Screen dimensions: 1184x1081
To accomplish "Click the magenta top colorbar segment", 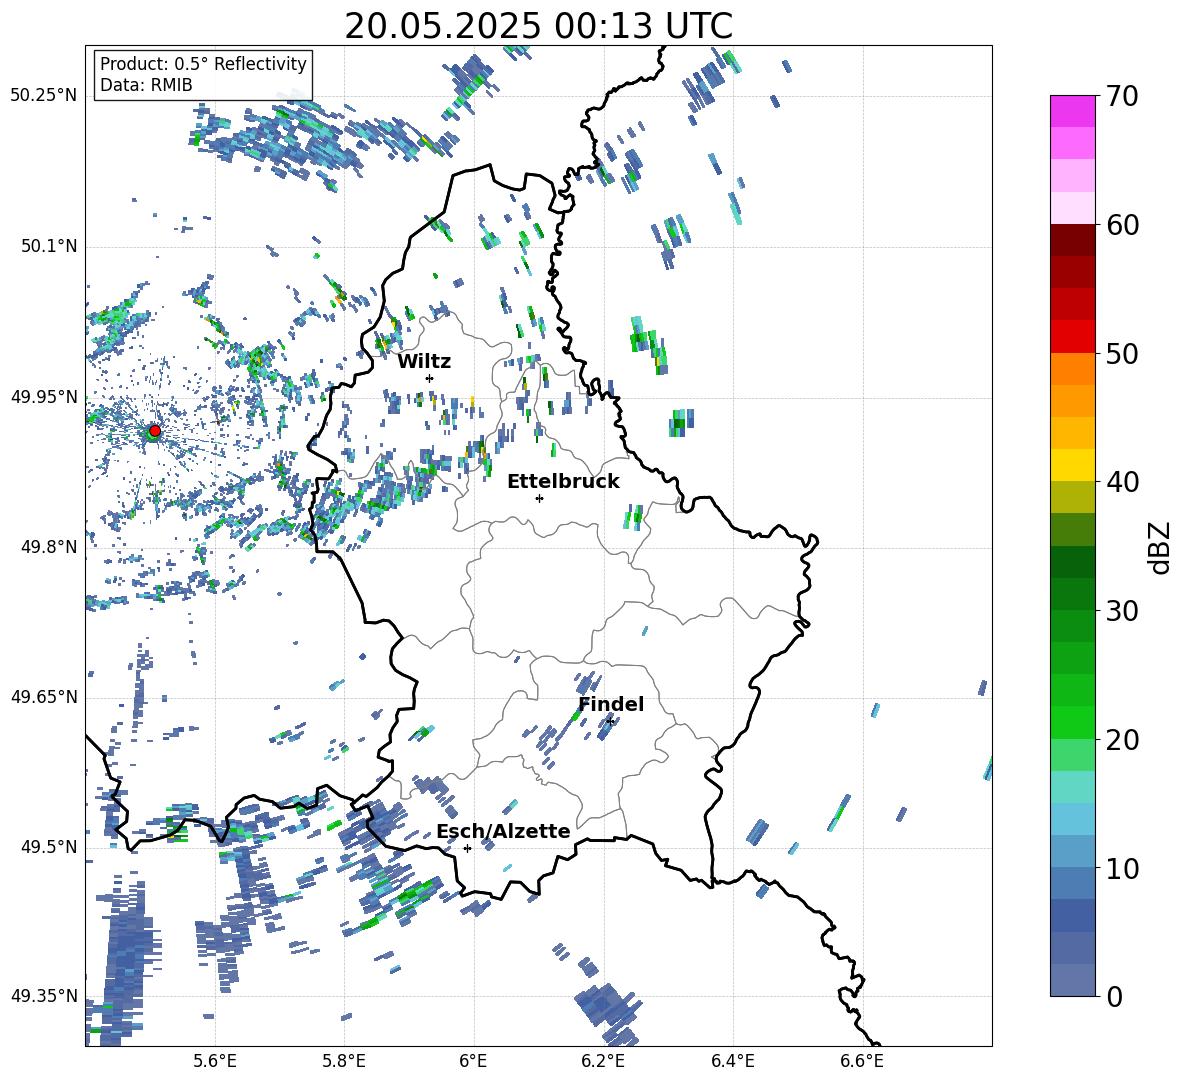I will click(x=1073, y=111).
